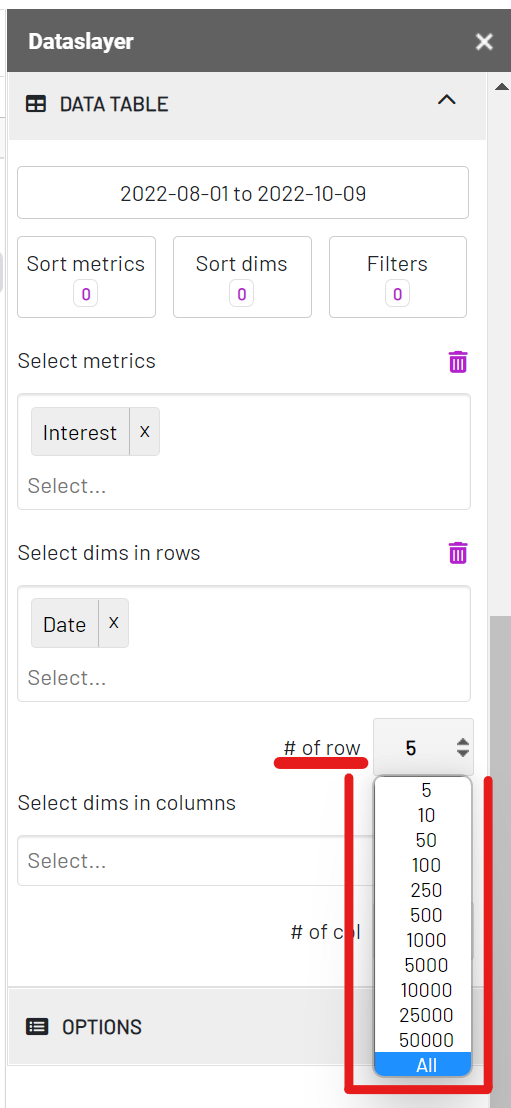Image resolution: width=511 pixels, height=1108 pixels.
Task: Click the date range 2022-08-01 to 2022-10-09
Action: 243,193
